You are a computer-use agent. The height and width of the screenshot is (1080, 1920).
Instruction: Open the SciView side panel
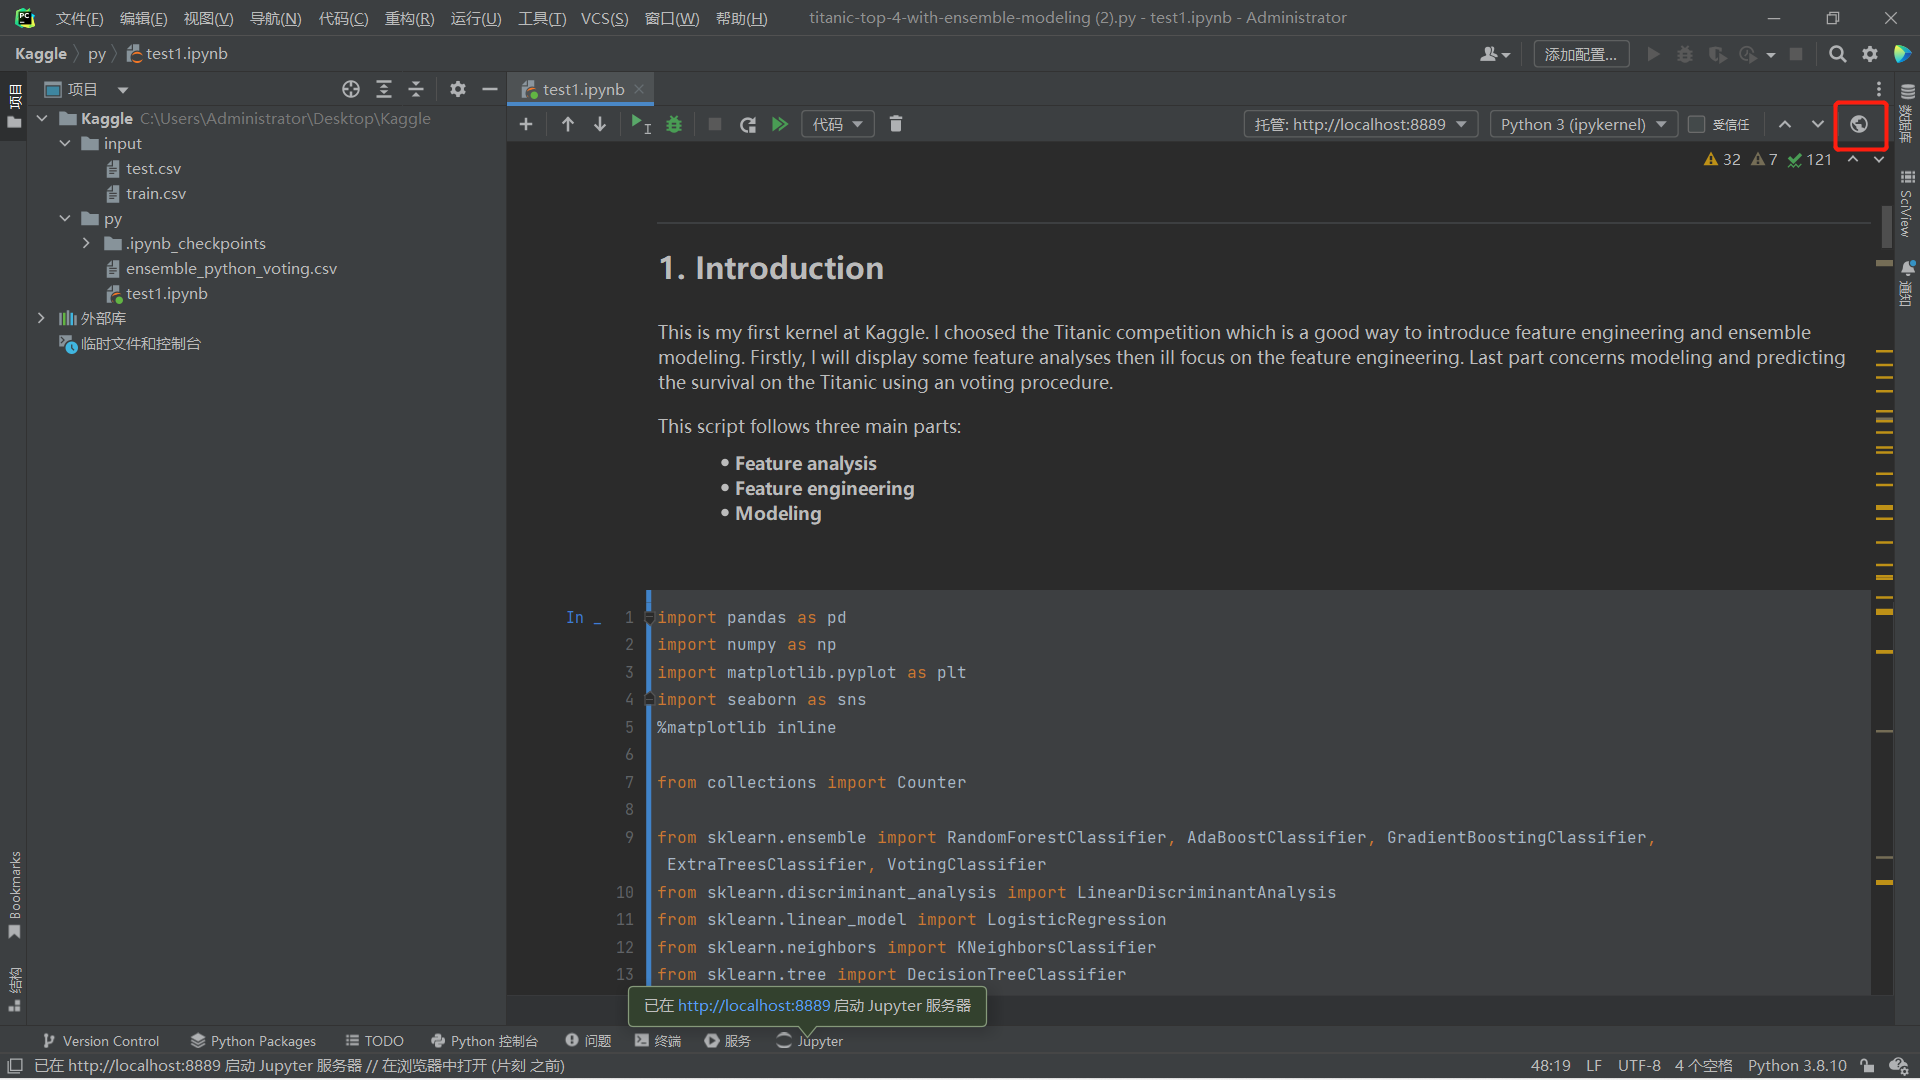point(1907,204)
